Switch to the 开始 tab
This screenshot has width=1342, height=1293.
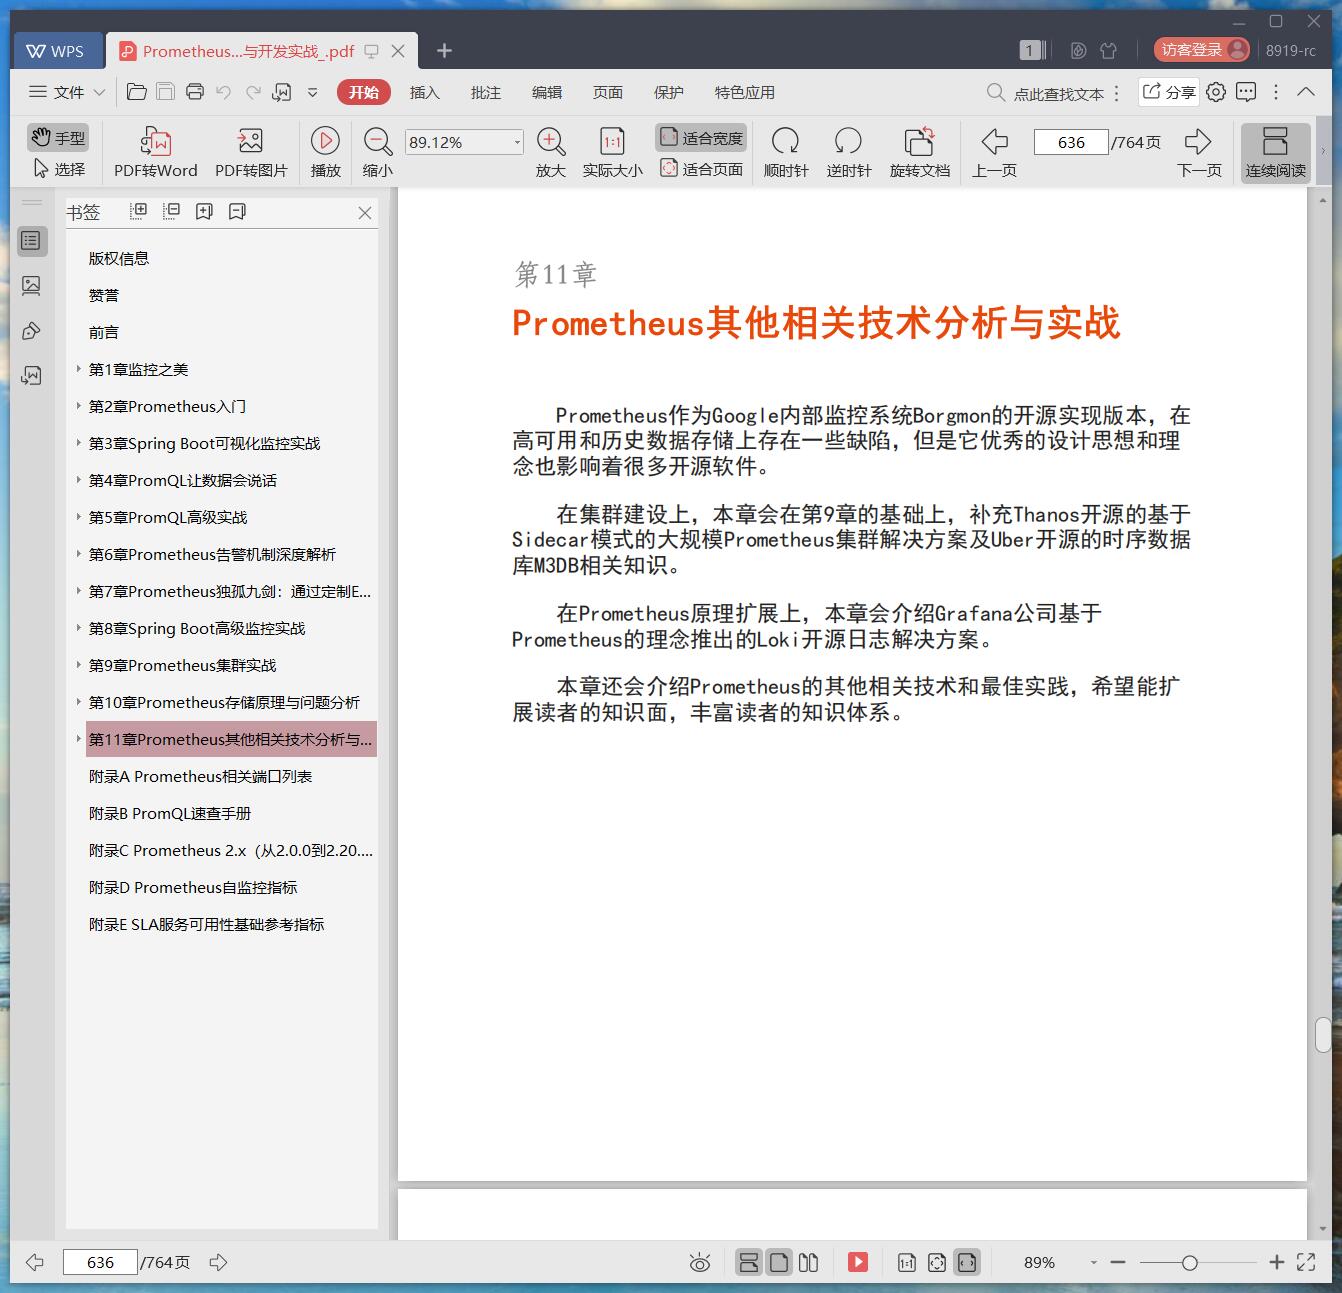[363, 92]
